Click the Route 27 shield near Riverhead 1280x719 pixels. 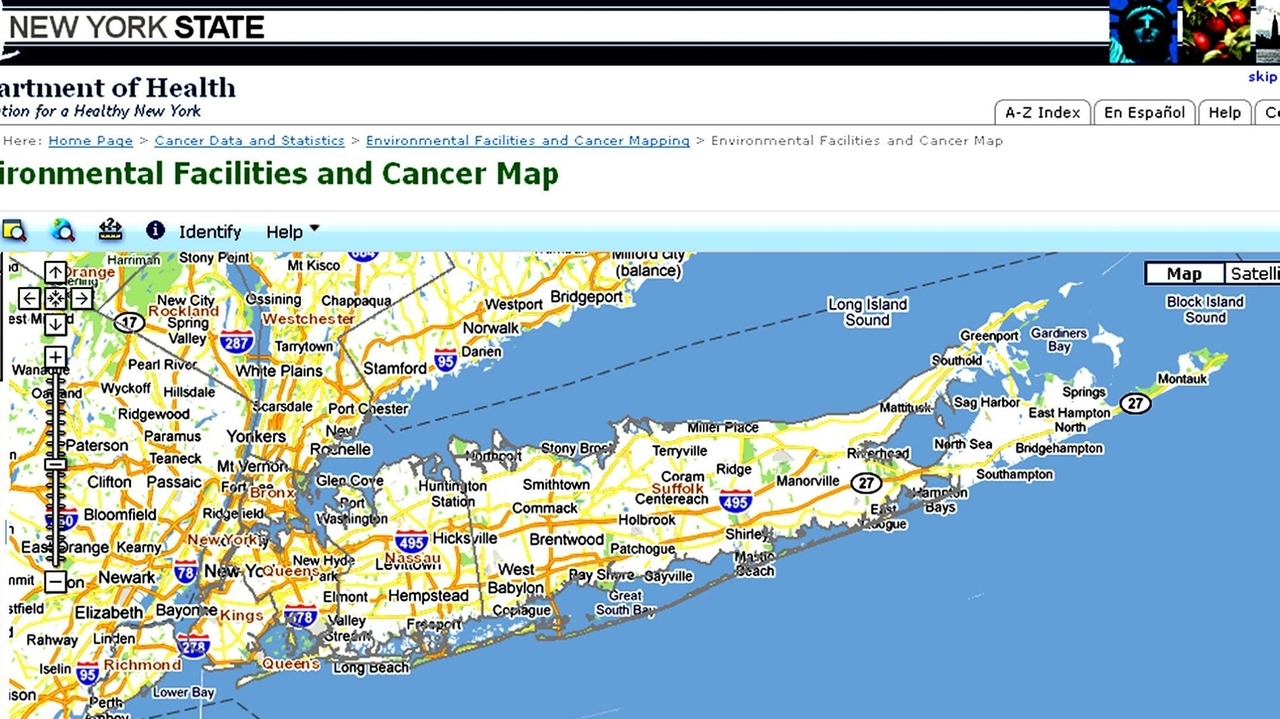pos(866,483)
